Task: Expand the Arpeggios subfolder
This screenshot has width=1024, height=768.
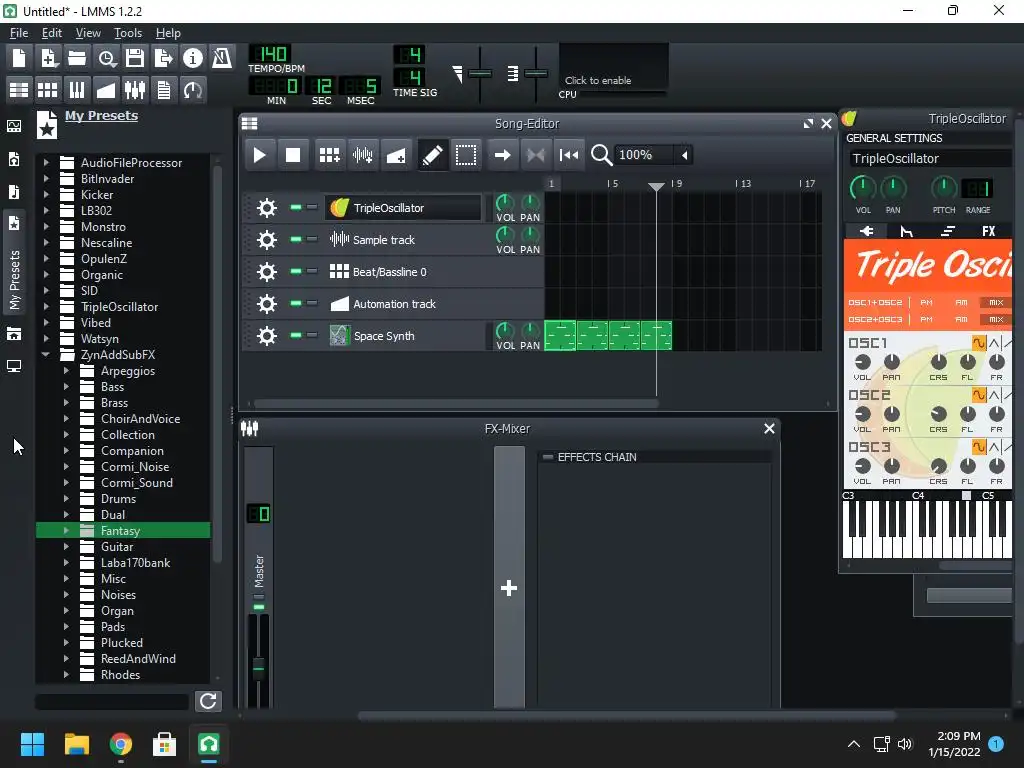Action: click(66, 370)
